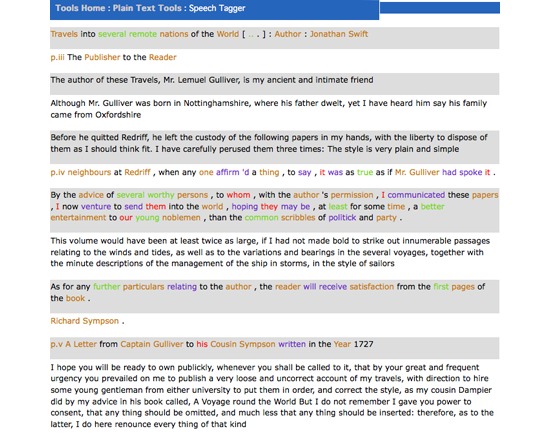Click the word 'Travels' in the title line

coord(64,34)
